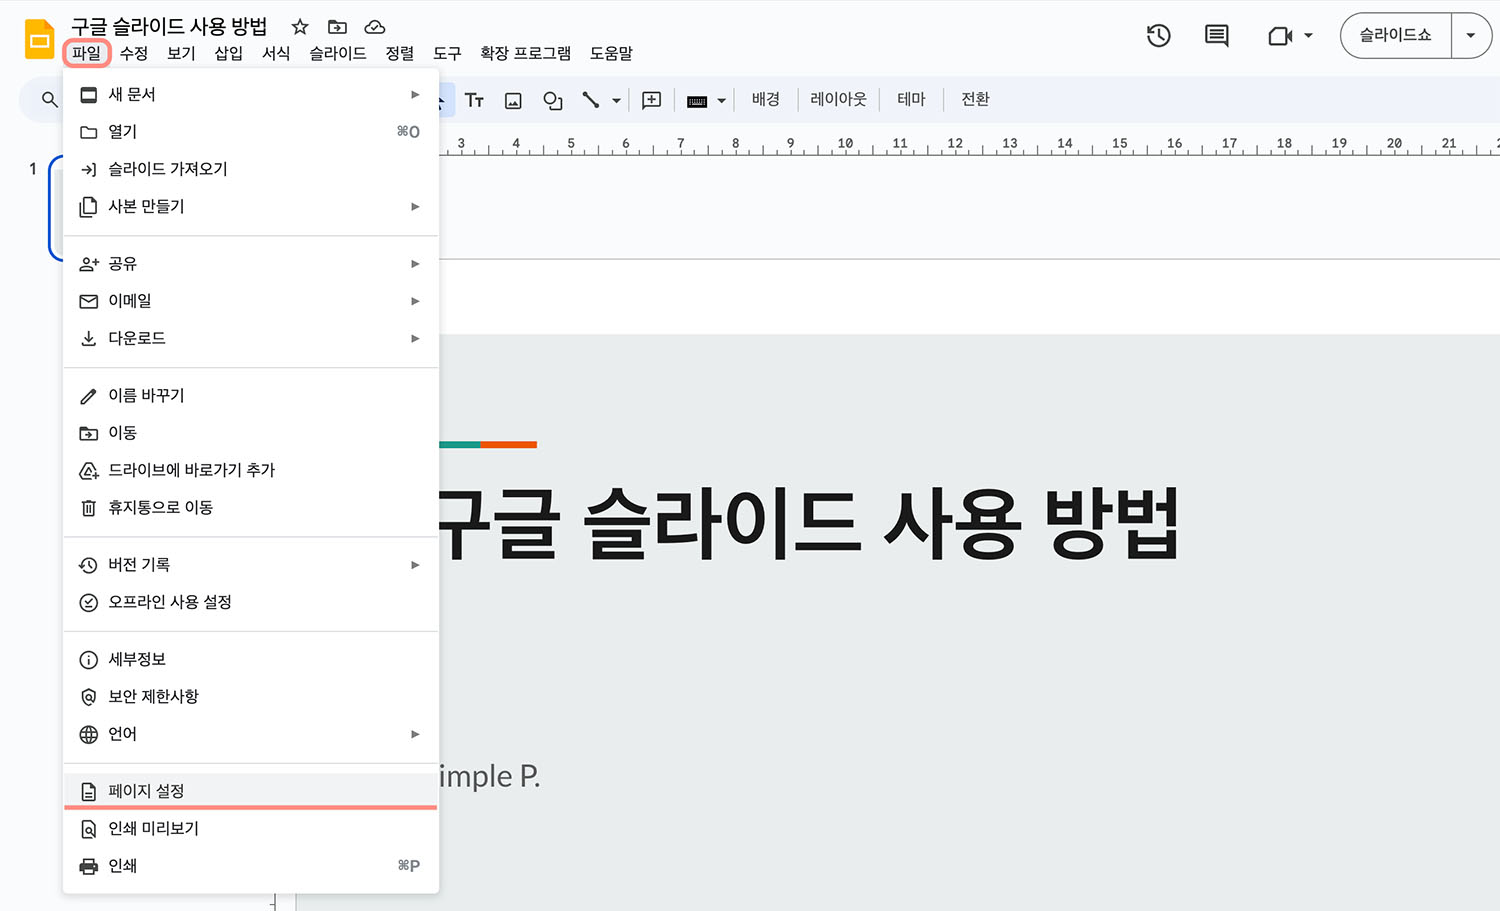Open the 파일 menu
The image size is (1500, 911).
coord(86,53)
